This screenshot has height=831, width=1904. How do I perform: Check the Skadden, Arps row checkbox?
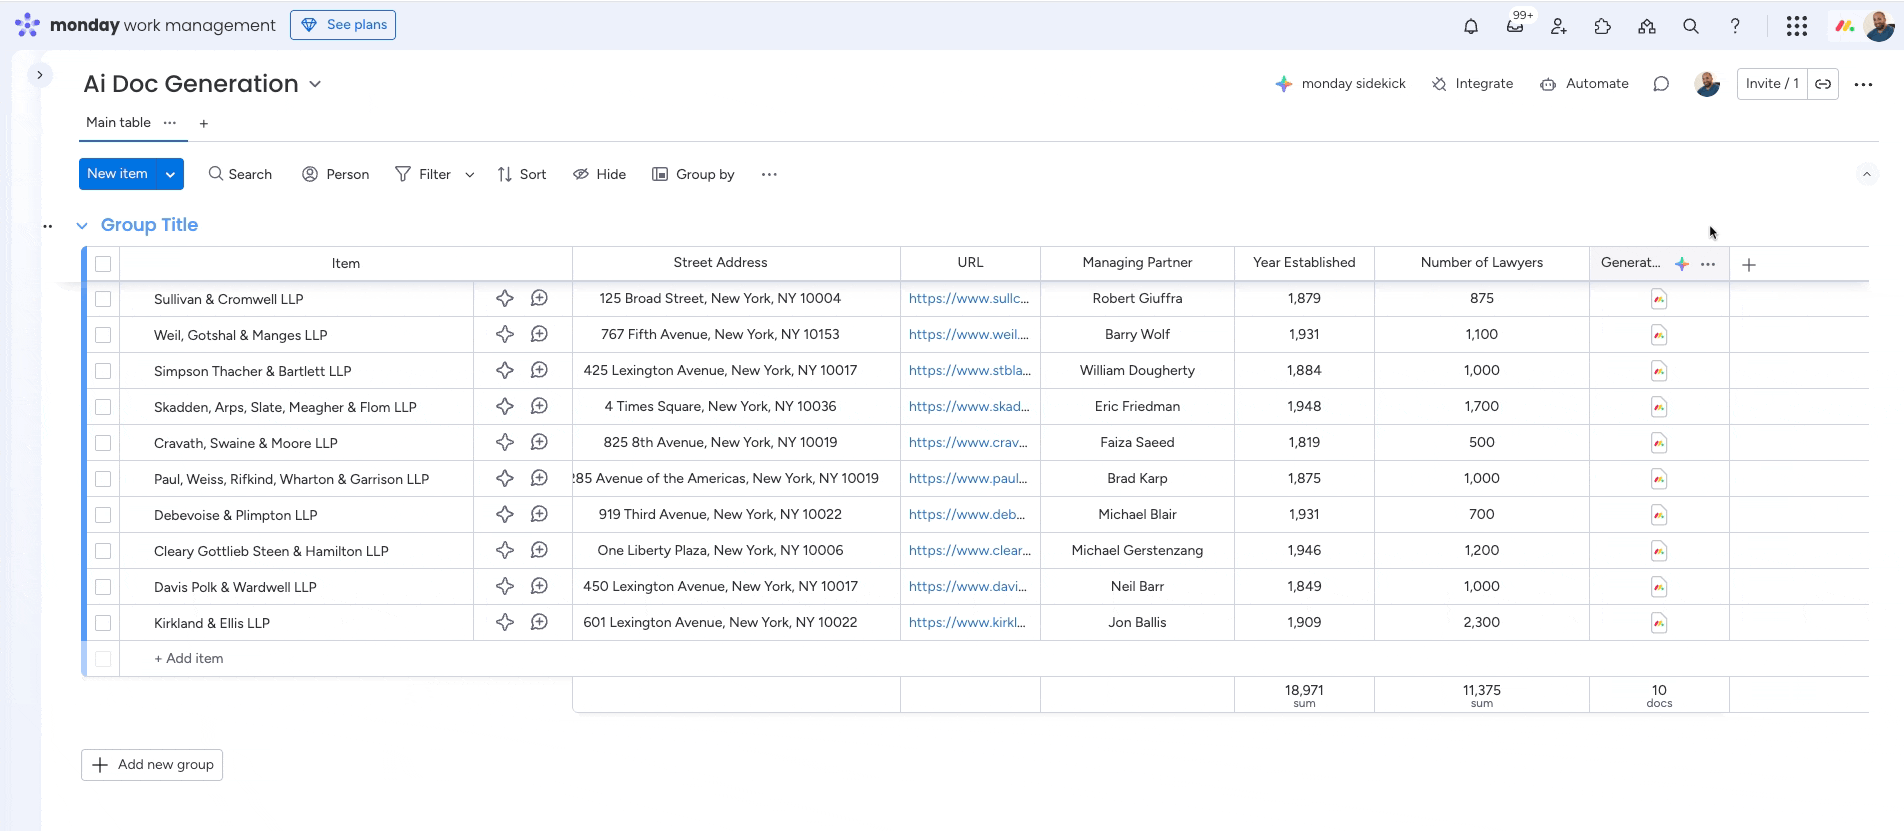[103, 407]
